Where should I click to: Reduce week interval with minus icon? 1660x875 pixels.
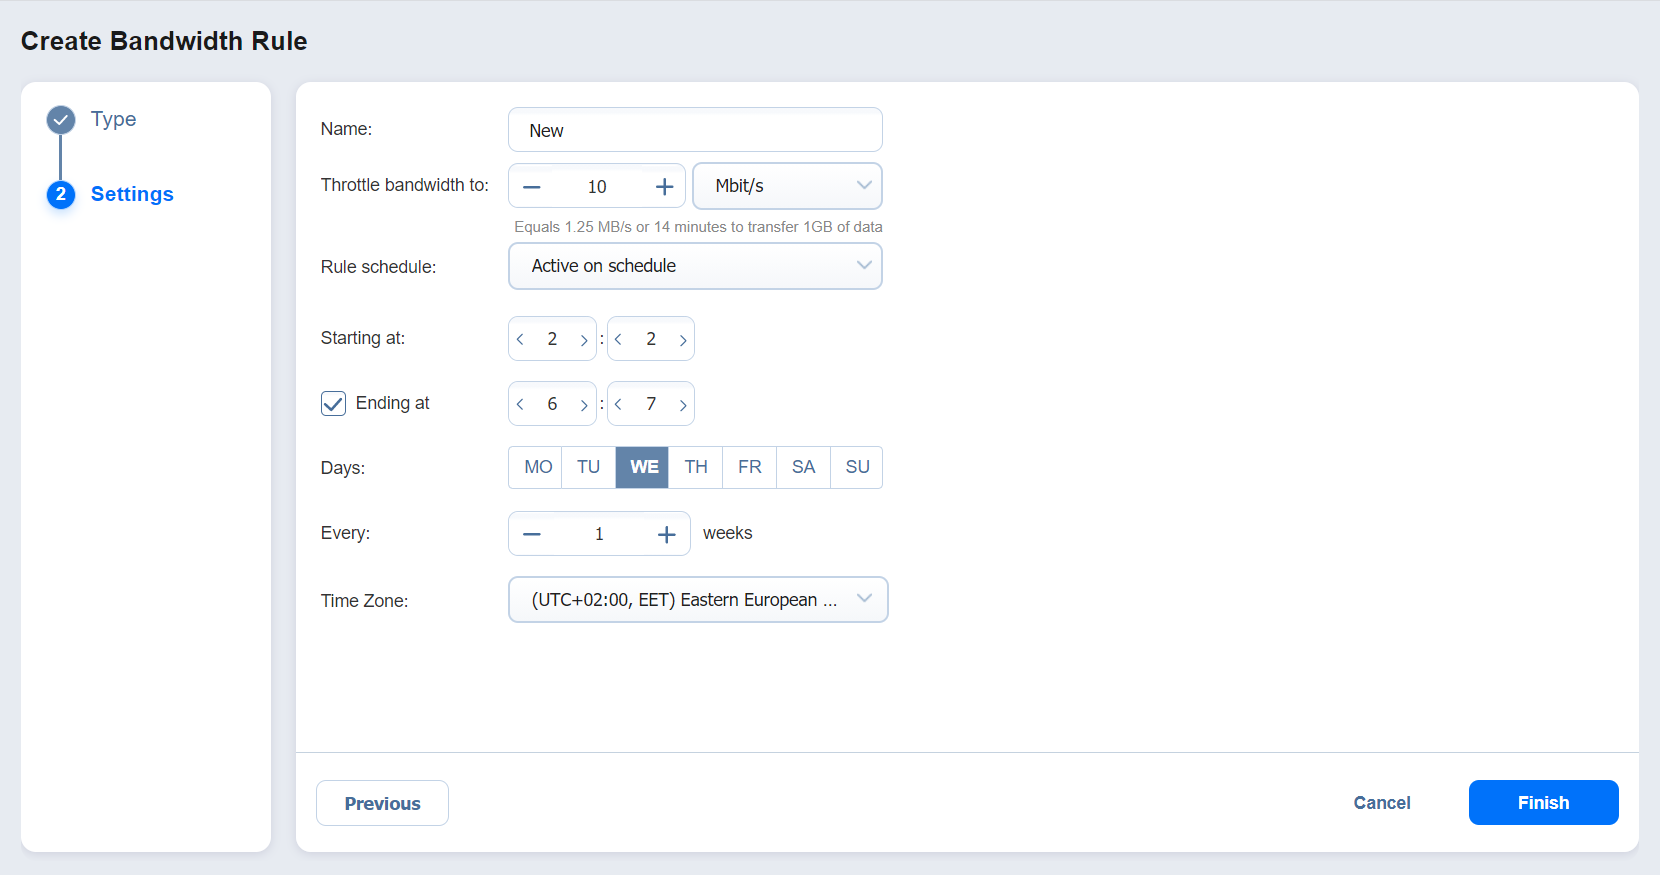[532, 534]
